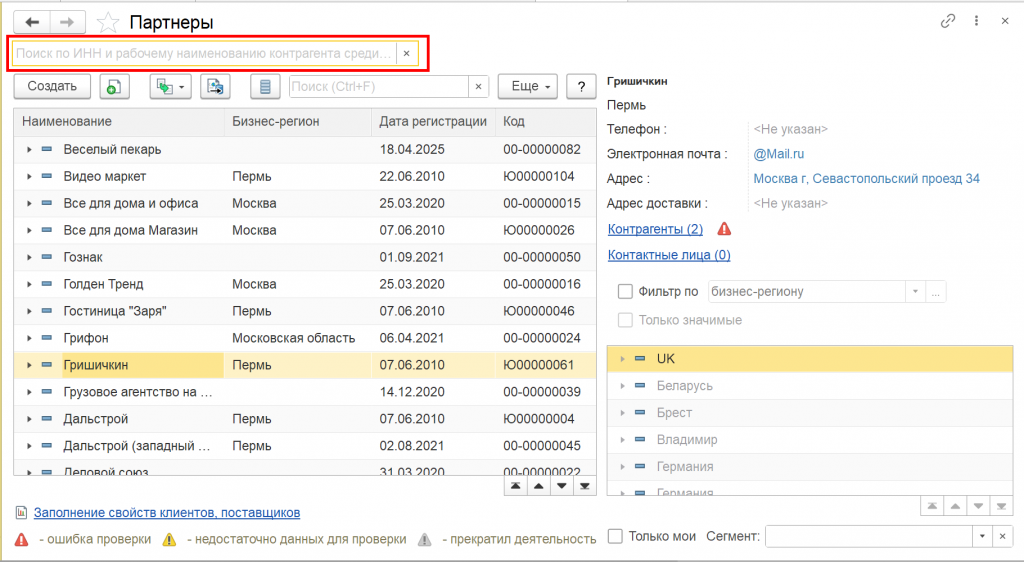Expand the Беларусь region node

point(622,386)
